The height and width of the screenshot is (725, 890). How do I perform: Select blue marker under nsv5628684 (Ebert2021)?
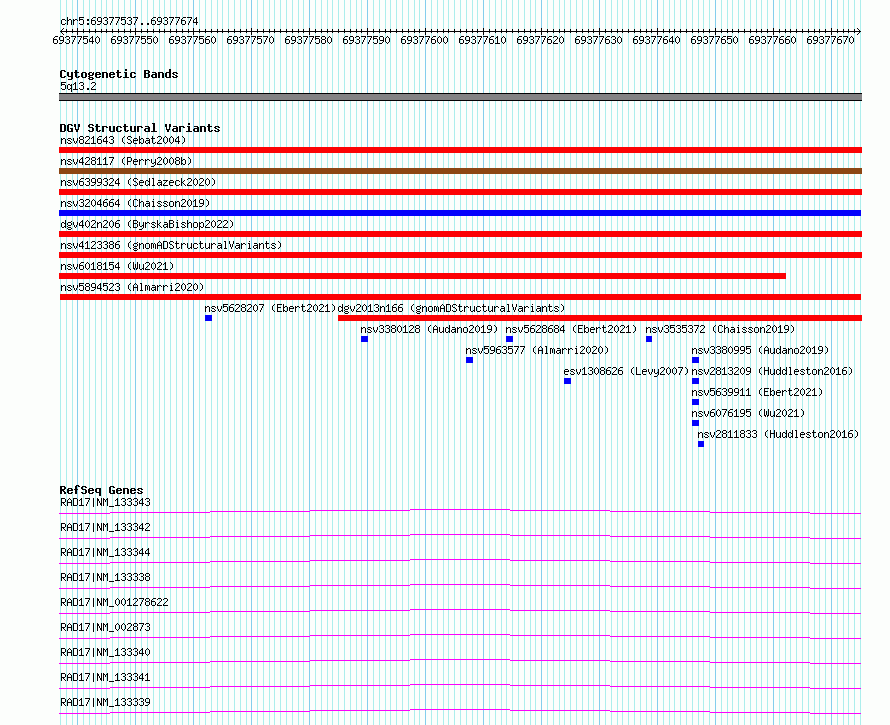509,339
